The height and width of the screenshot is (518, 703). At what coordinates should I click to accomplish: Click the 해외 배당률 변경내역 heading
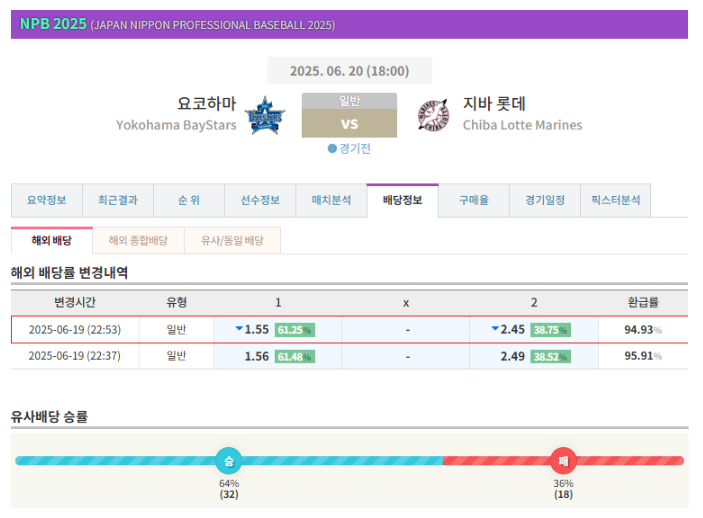tap(69, 273)
